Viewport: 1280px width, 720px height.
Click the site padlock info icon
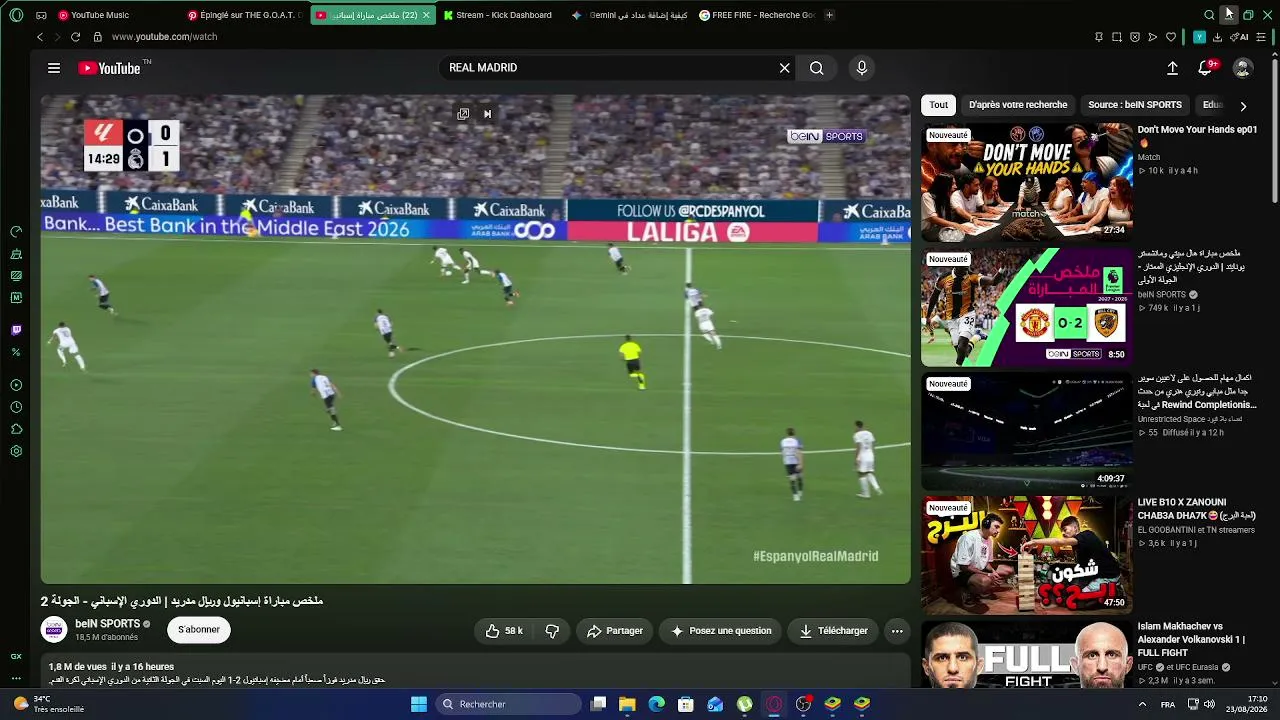97,37
